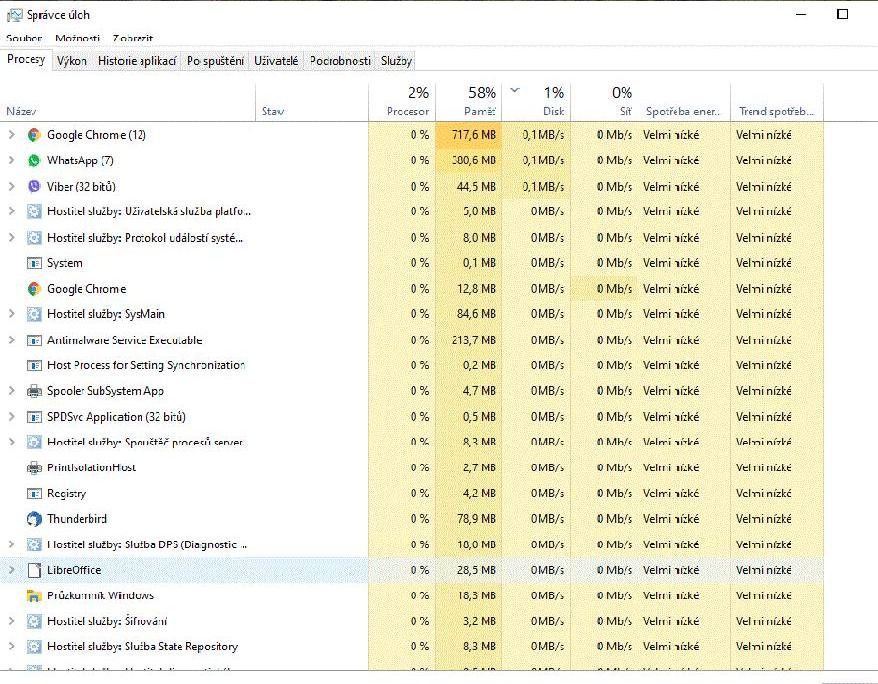This screenshot has height=684, width=878.
Task: Click the Služba State Repository gear icon
Action: (x=34, y=646)
